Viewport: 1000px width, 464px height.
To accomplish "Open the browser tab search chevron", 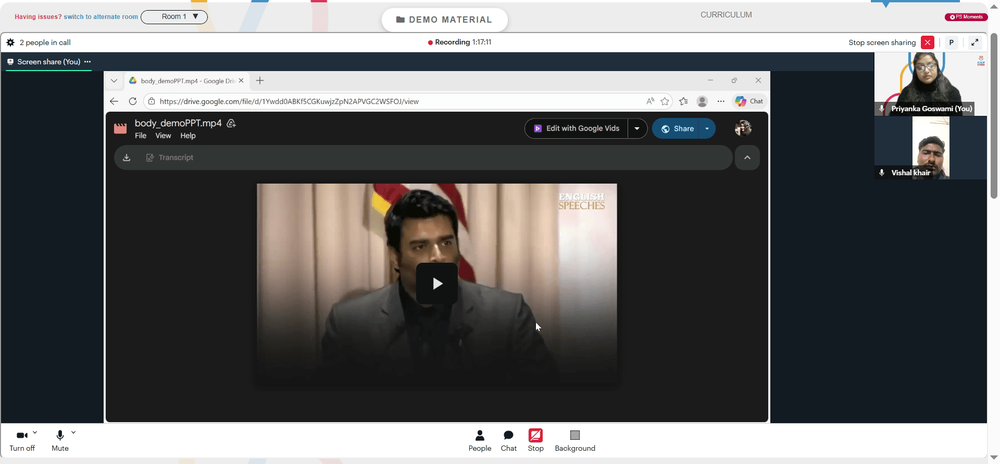I will point(114,81).
